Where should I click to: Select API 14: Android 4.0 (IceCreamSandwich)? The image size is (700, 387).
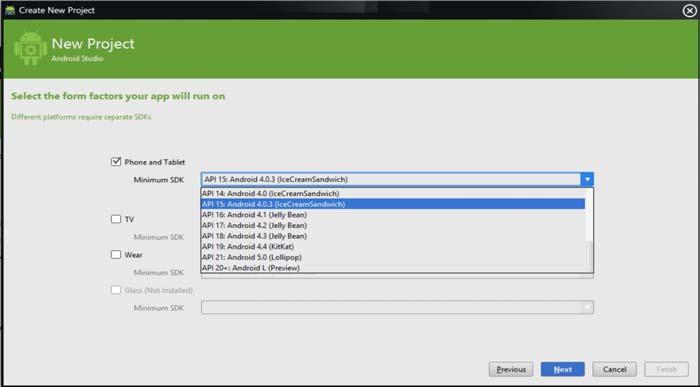[x=393, y=193]
